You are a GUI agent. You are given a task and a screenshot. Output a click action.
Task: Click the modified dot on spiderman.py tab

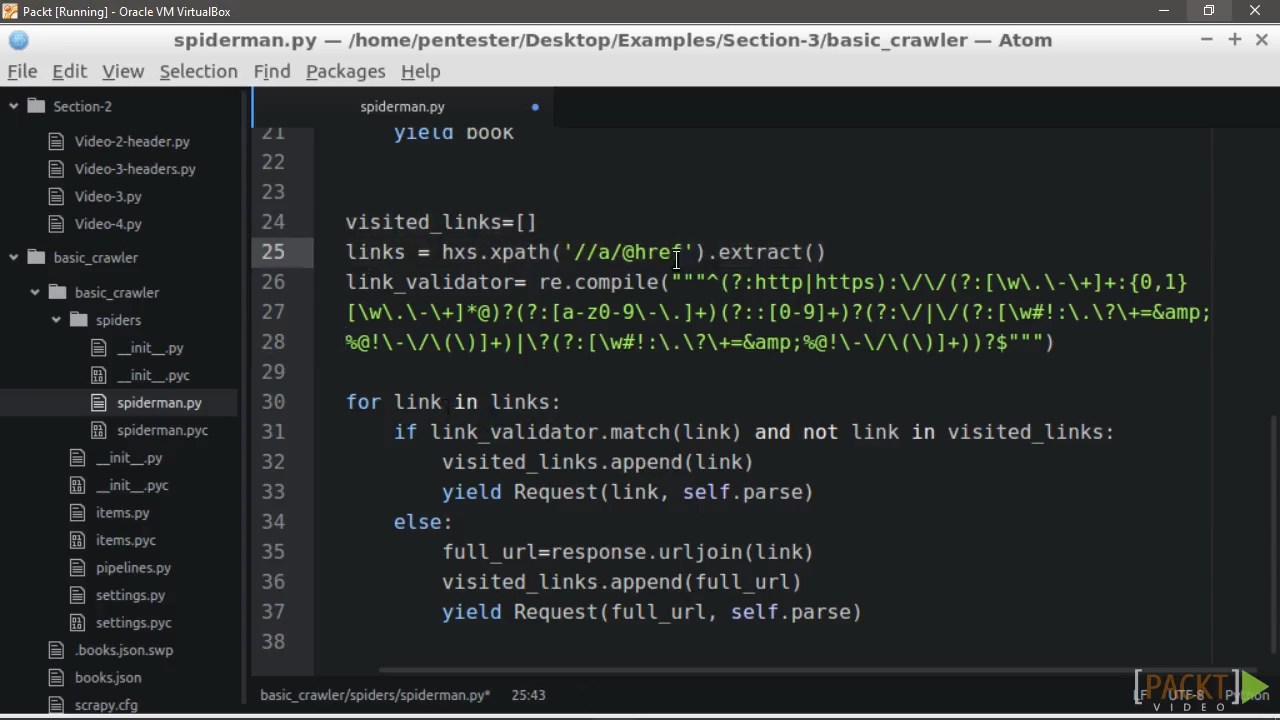pyautogui.click(x=535, y=107)
